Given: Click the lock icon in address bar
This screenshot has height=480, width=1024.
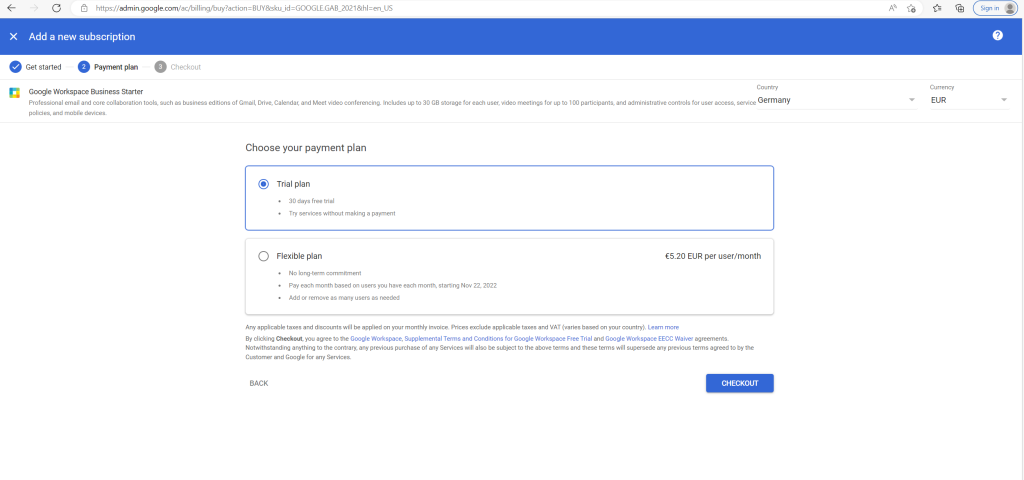Looking at the screenshot, I should [84, 8].
